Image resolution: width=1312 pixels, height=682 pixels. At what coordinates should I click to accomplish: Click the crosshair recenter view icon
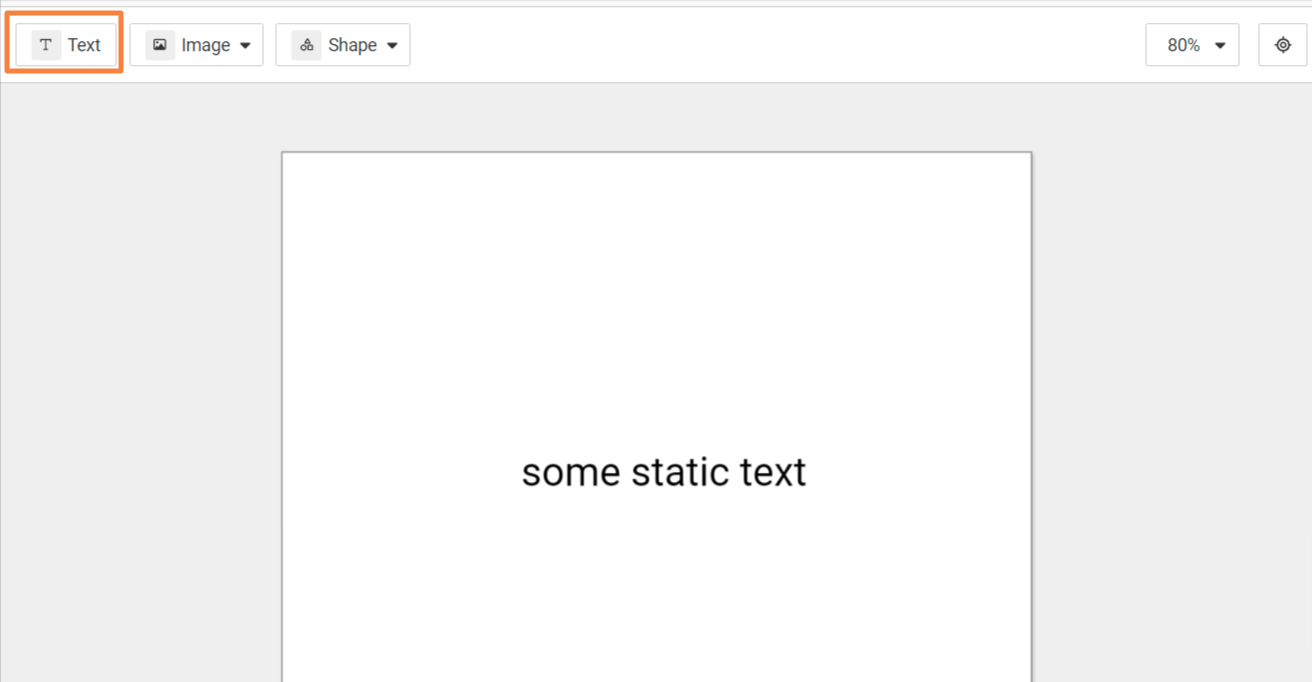coord(1283,45)
